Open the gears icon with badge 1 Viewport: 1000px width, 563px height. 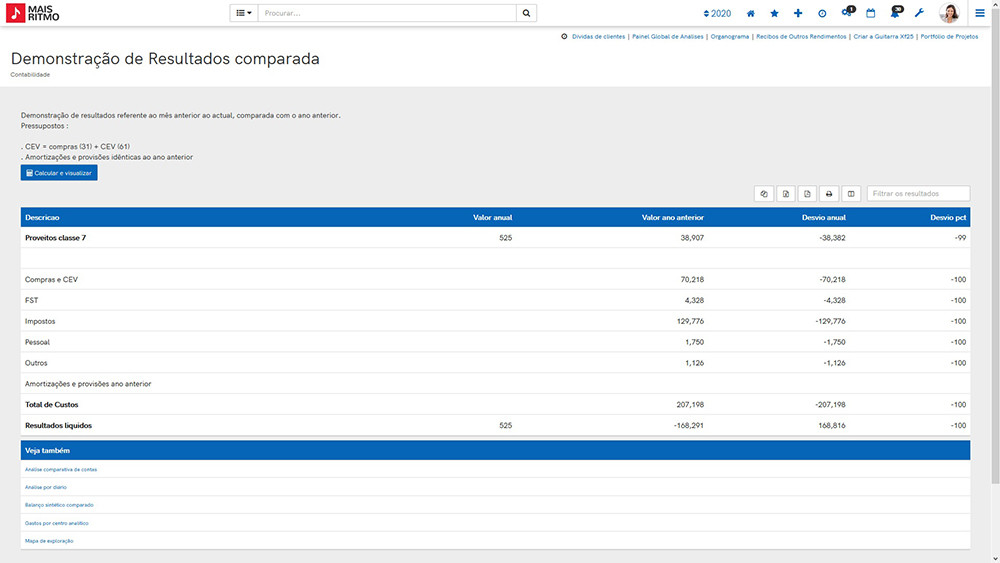tap(848, 12)
